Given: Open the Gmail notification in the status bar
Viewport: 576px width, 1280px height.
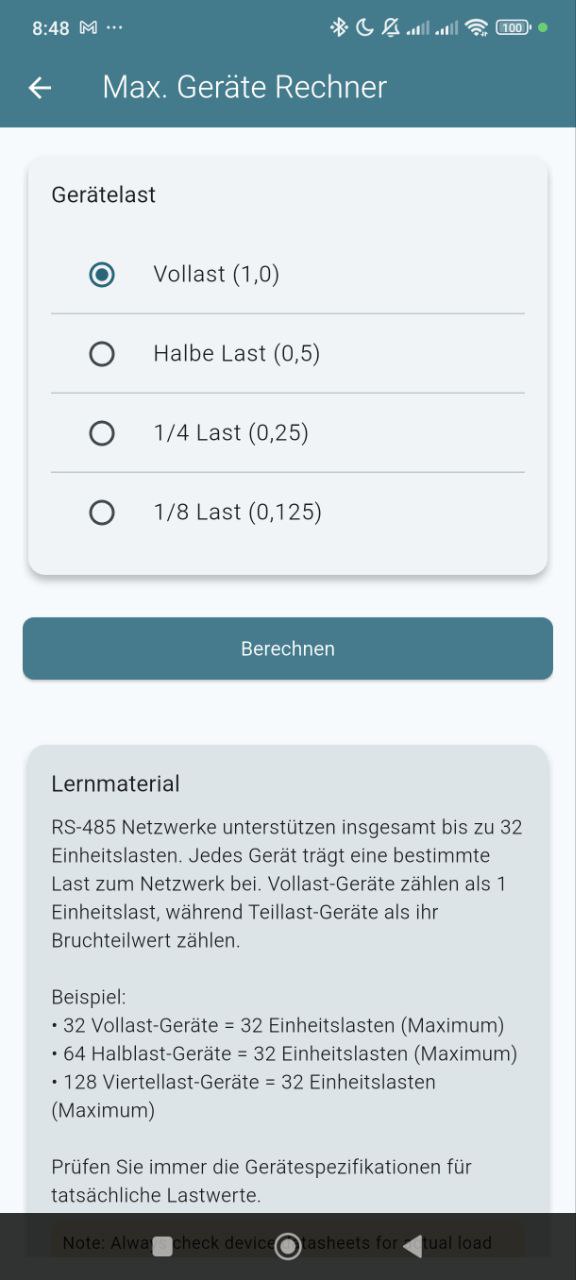Looking at the screenshot, I should [x=89, y=27].
